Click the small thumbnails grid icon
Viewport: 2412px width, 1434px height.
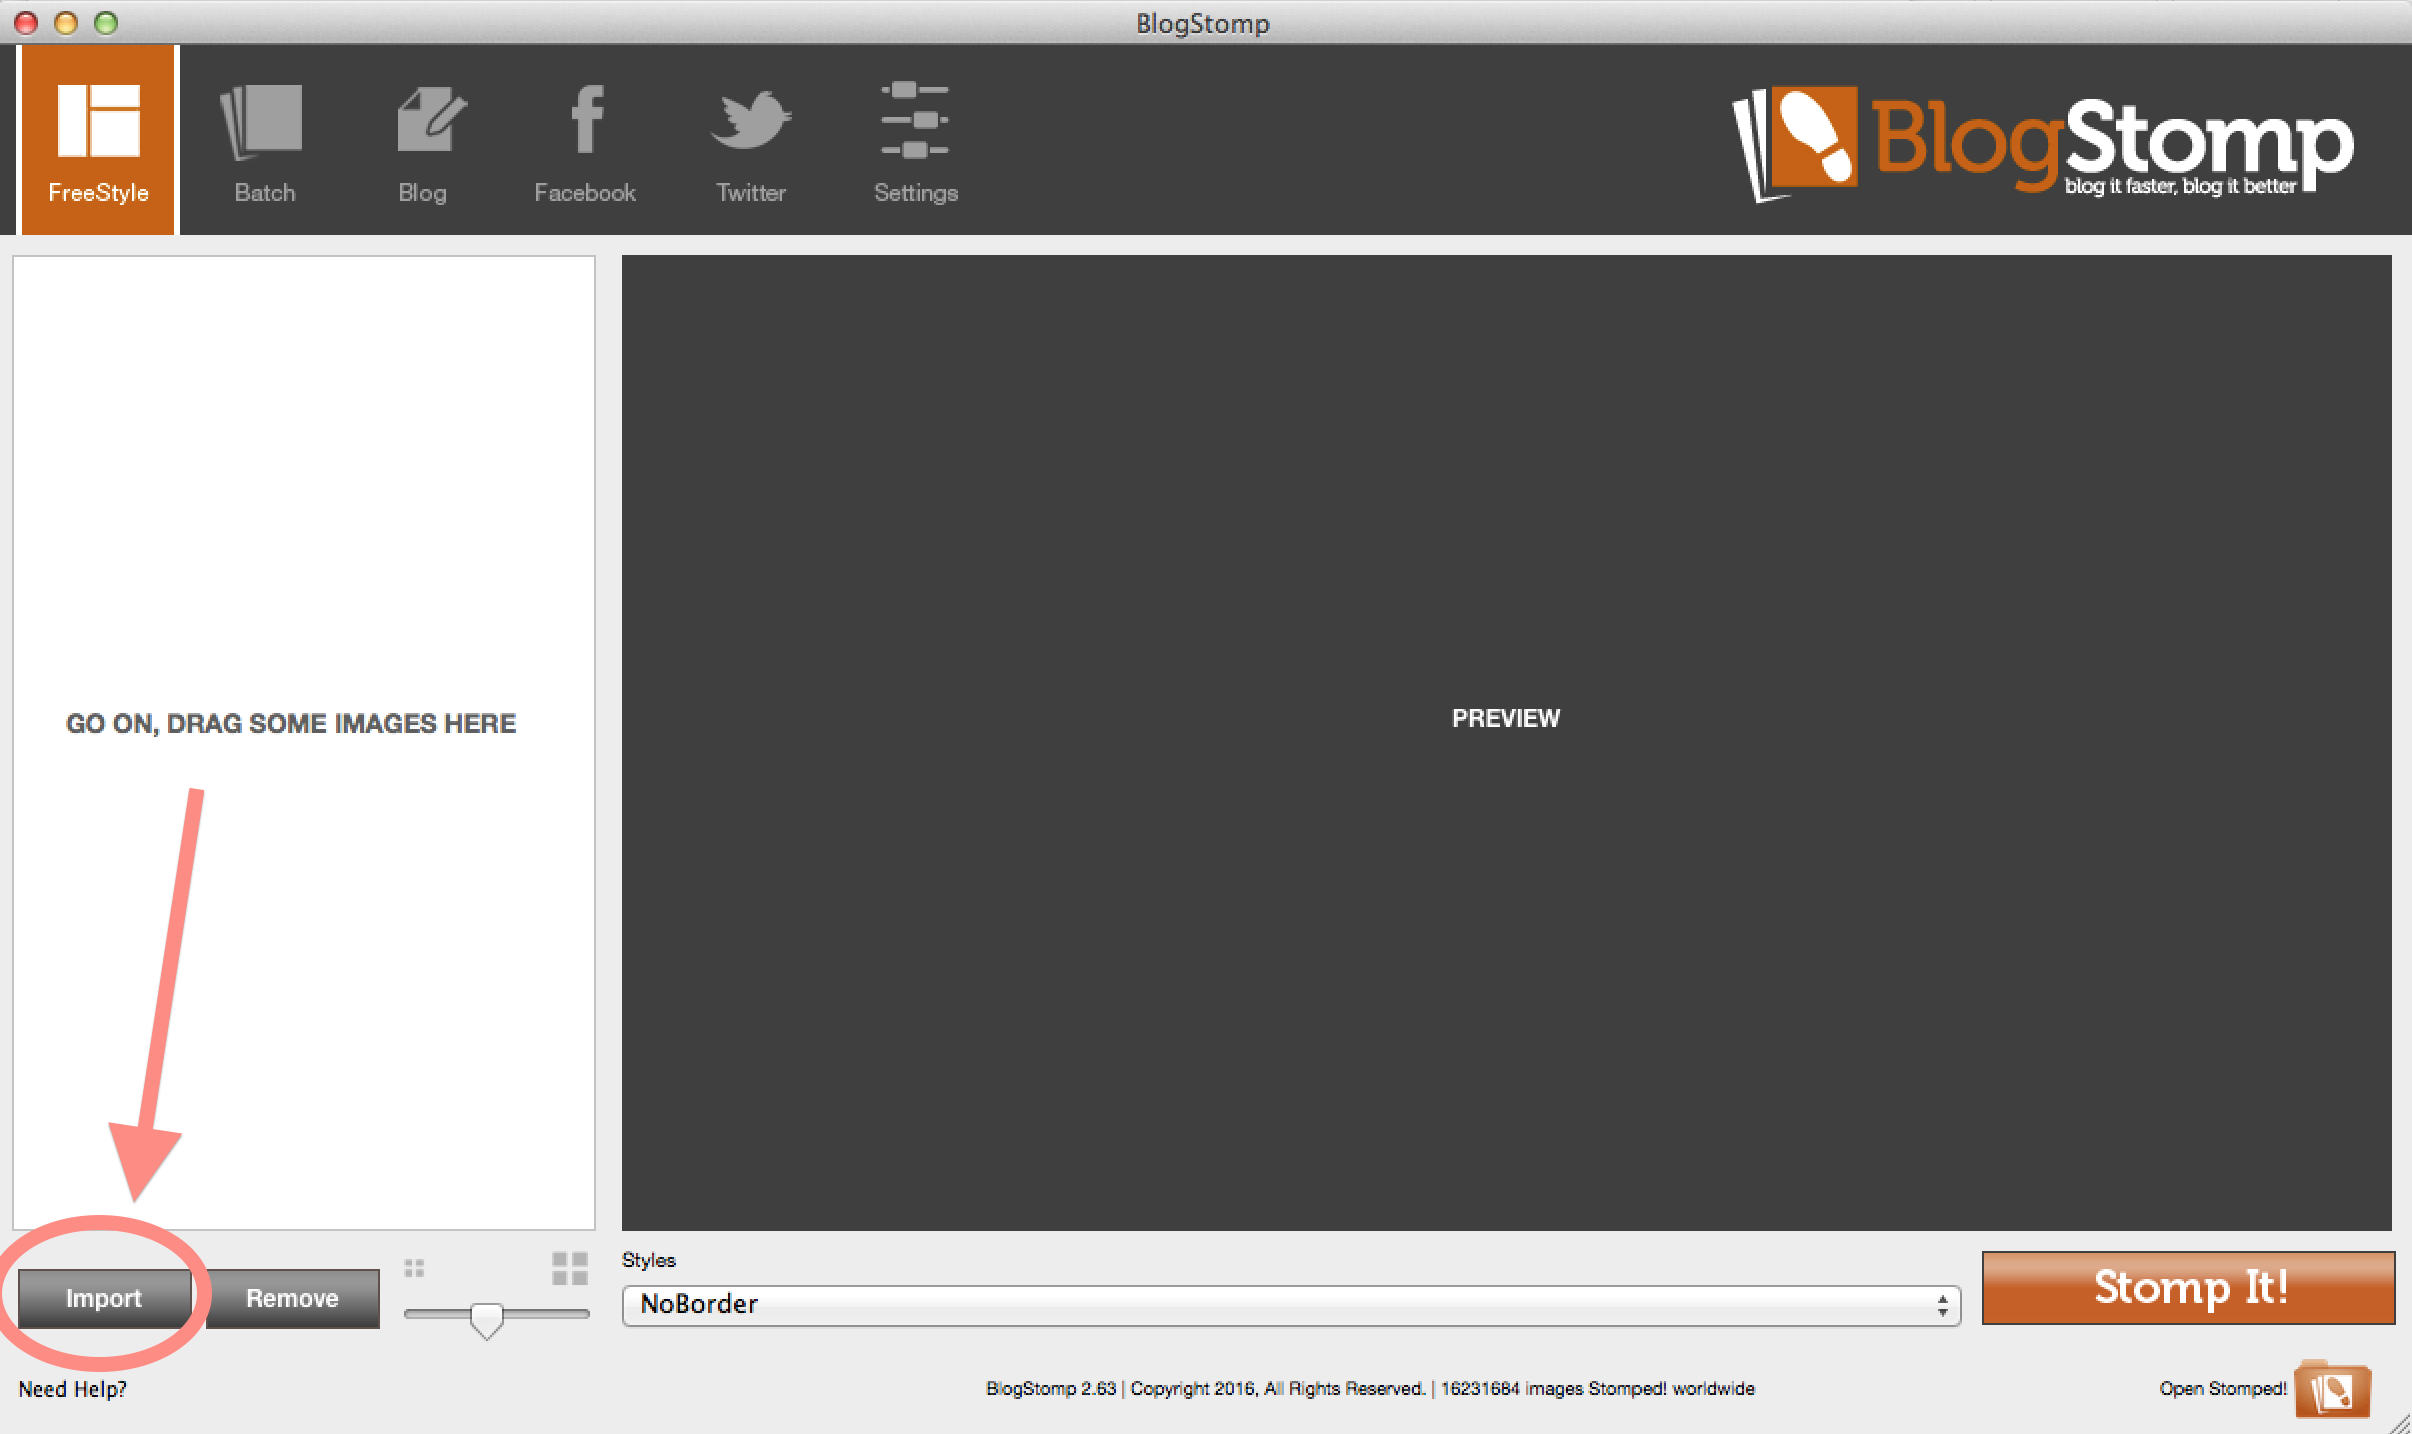(414, 1268)
